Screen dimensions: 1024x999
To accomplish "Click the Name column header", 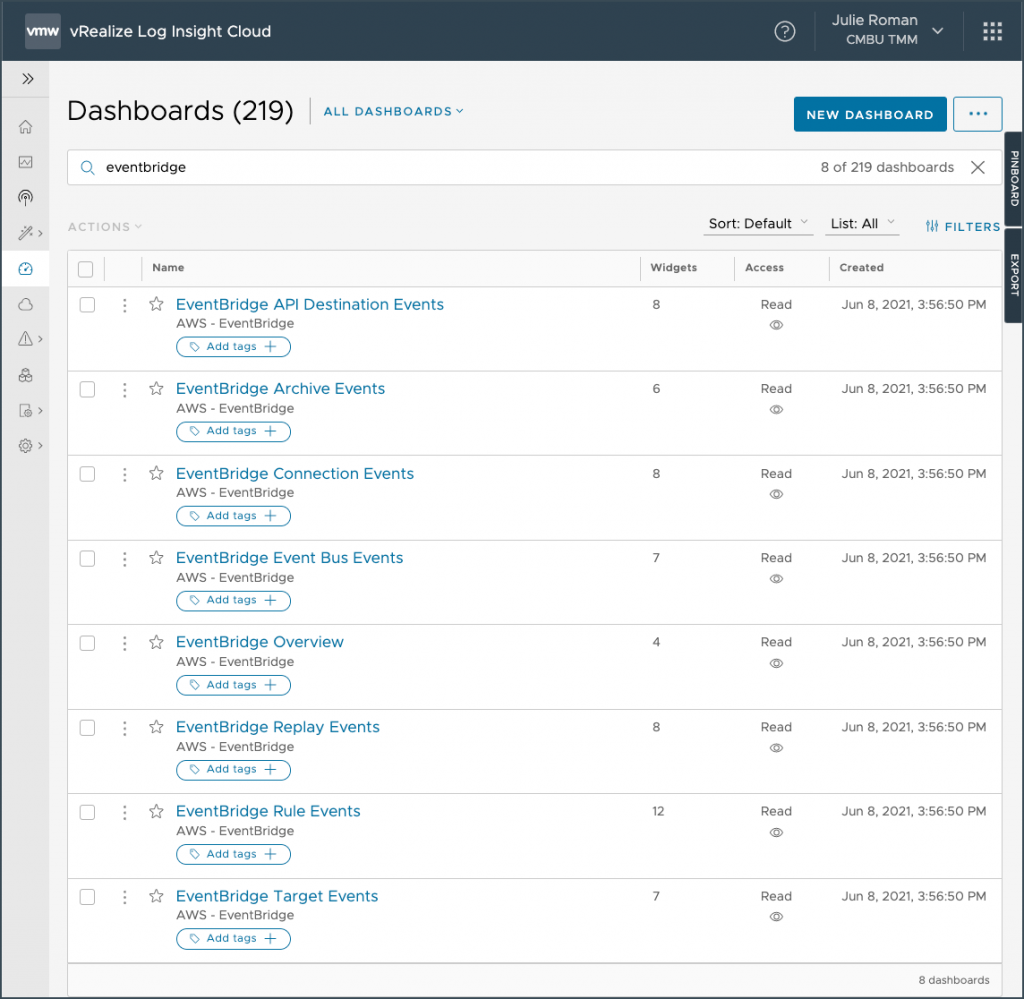I will coord(168,268).
